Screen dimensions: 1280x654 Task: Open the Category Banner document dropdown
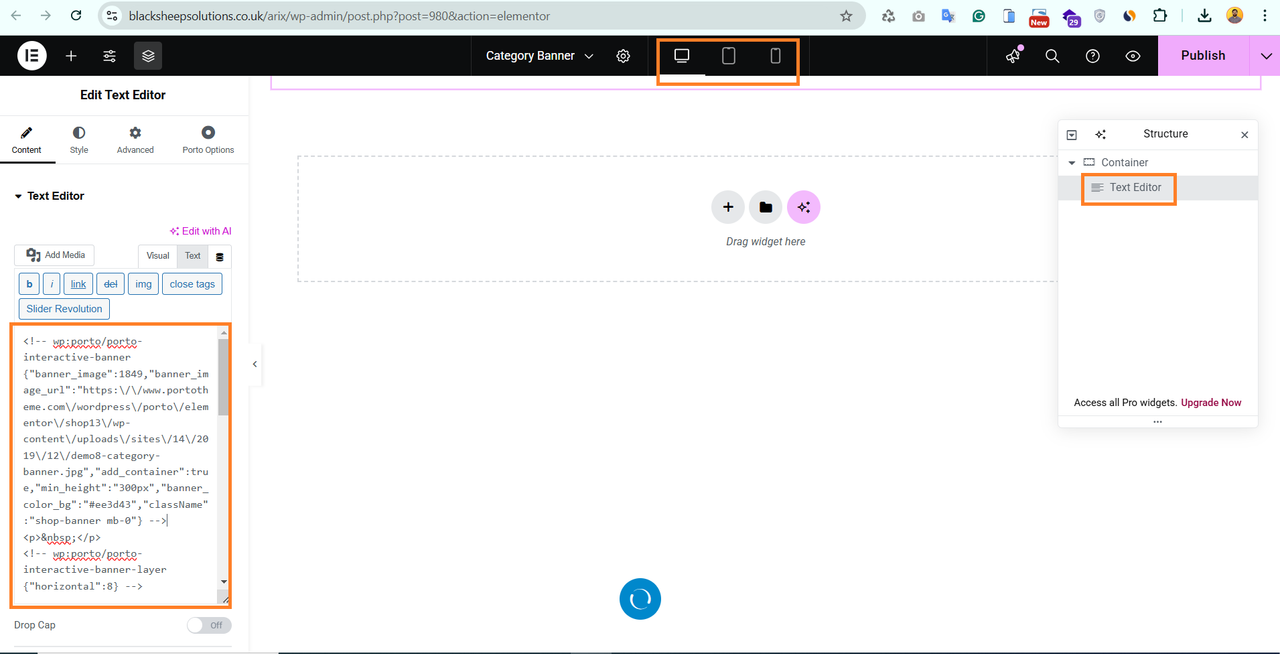click(539, 56)
